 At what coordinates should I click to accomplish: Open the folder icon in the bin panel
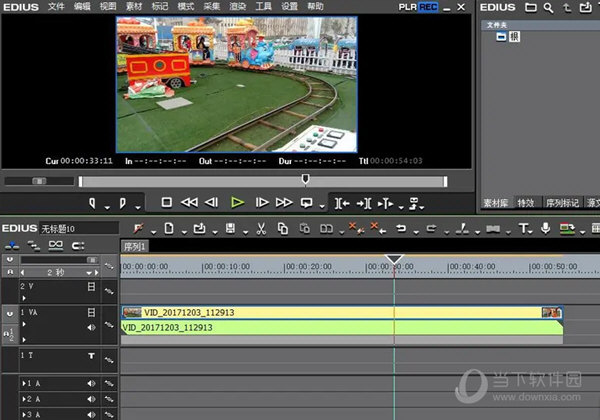[530, 7]
